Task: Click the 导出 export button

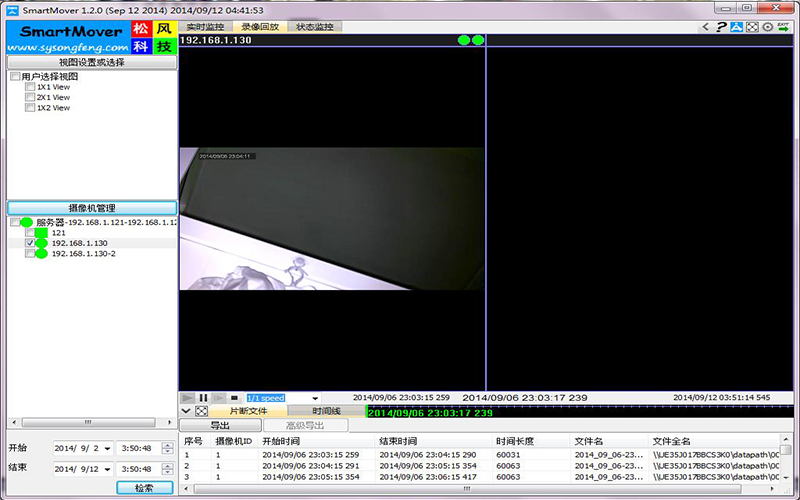Action: point(220,425)
